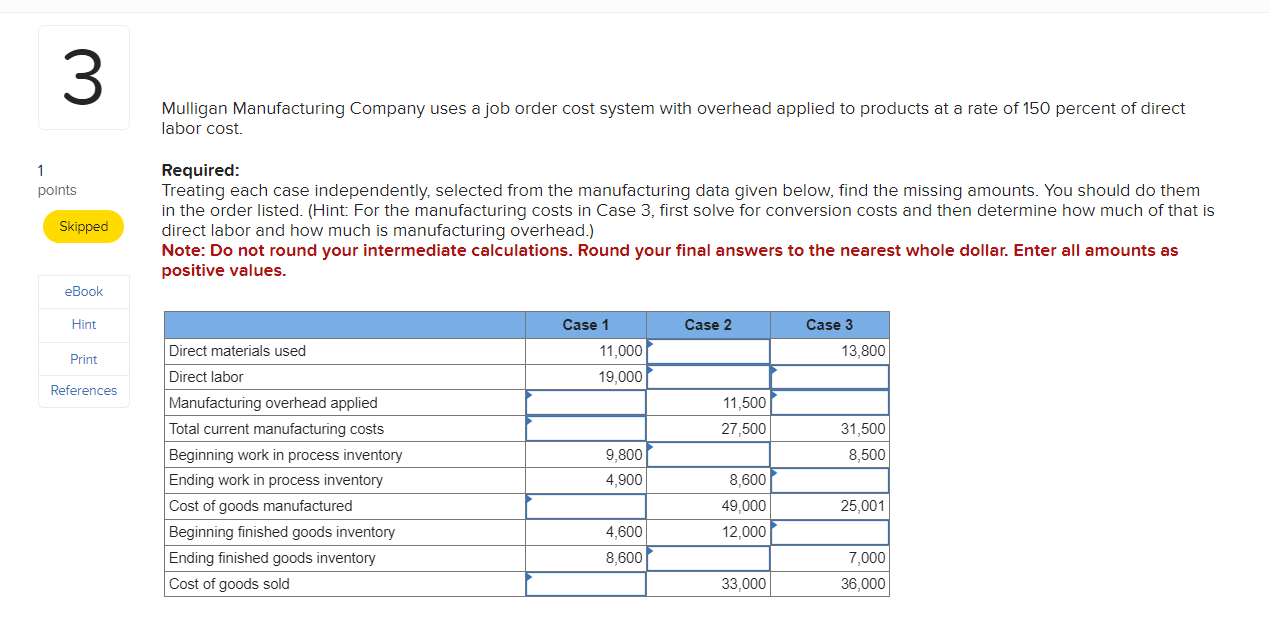Click Case 3 ending finished goods 7,000
This screenshot has width=1270, height=638.
coord(867,558)
